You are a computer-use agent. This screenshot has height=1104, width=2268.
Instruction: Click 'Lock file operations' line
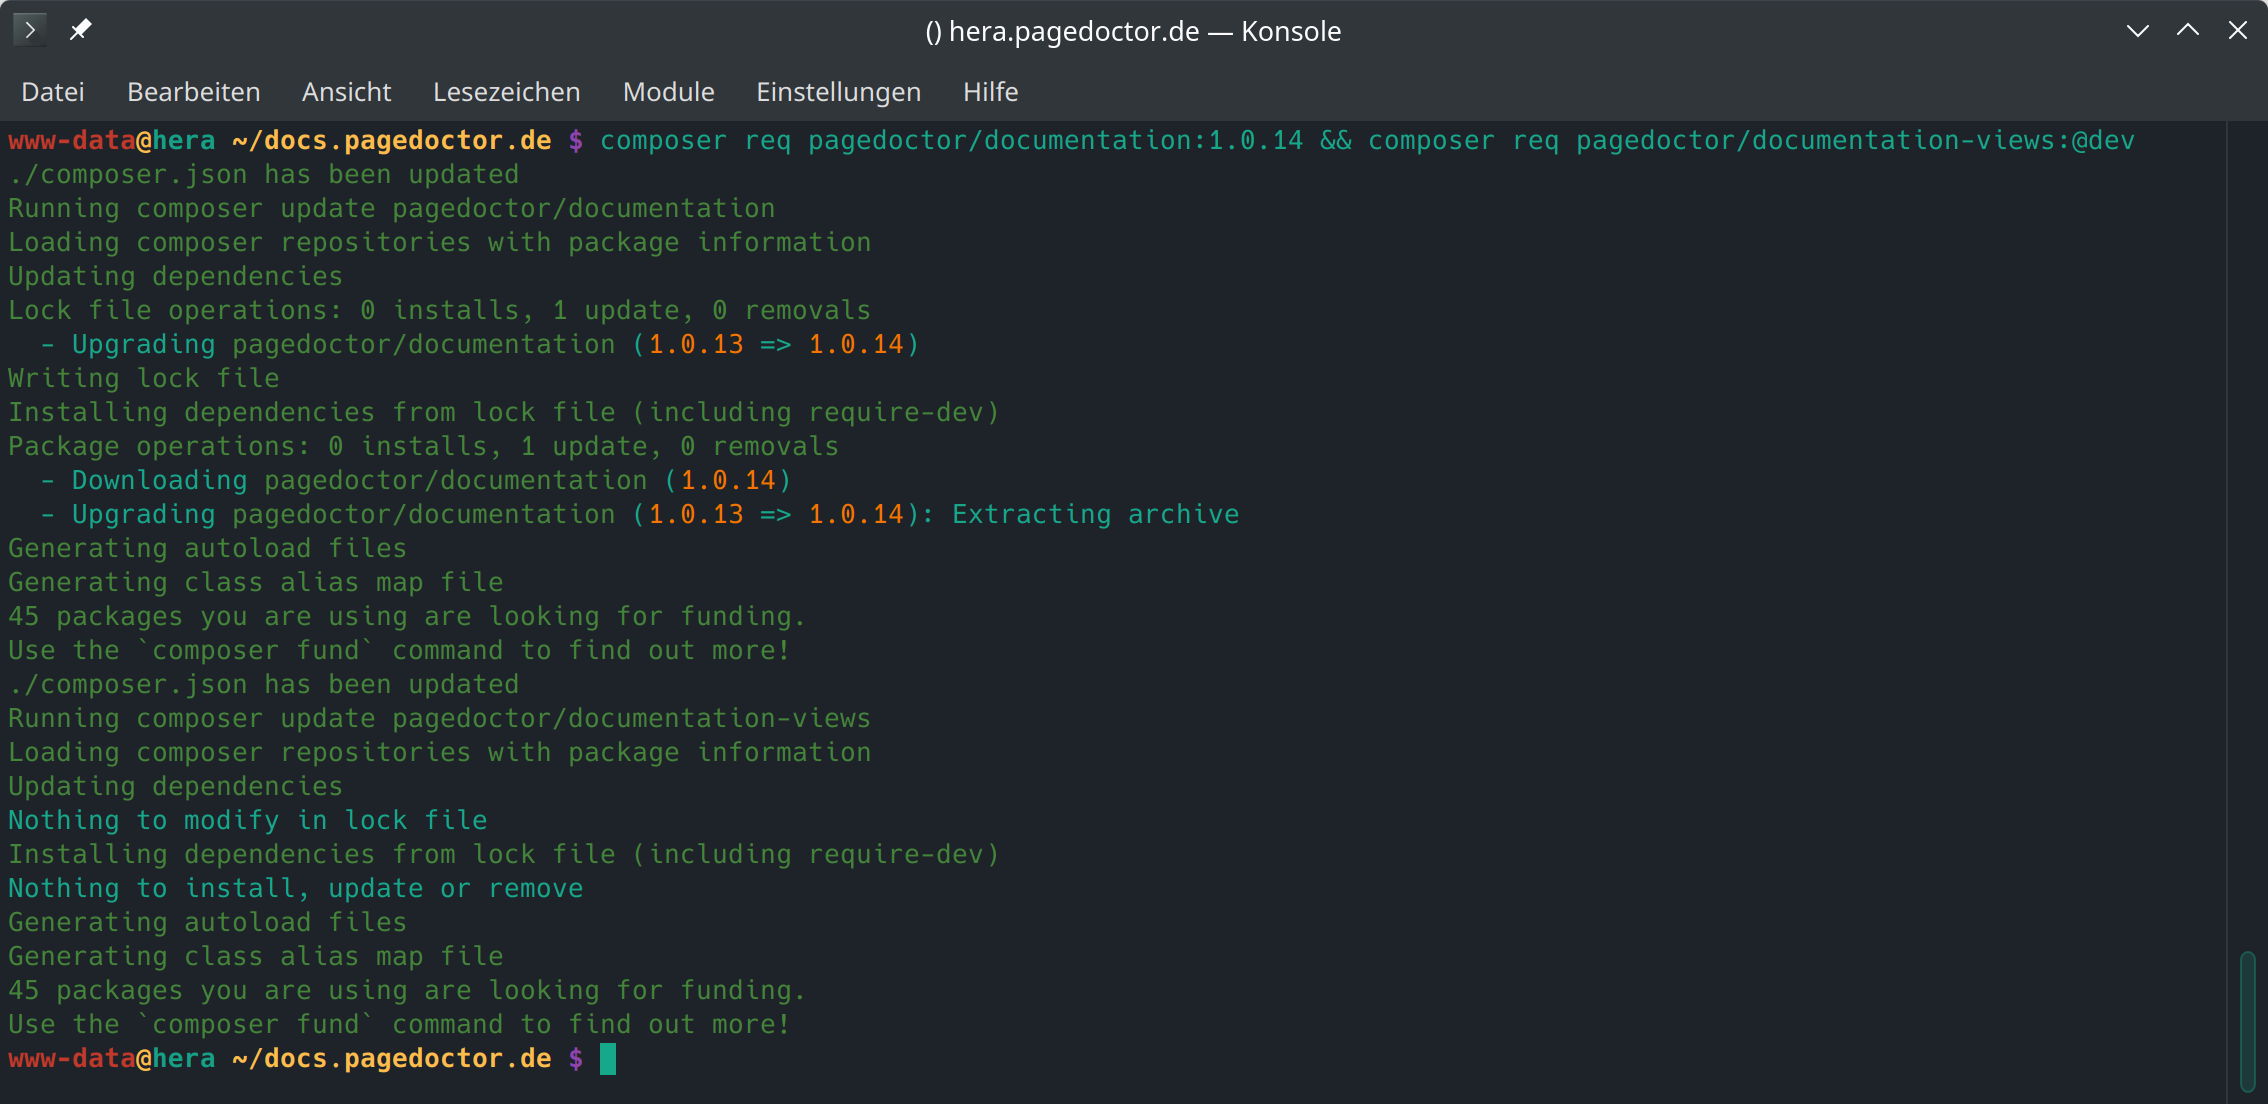[440, 310]
